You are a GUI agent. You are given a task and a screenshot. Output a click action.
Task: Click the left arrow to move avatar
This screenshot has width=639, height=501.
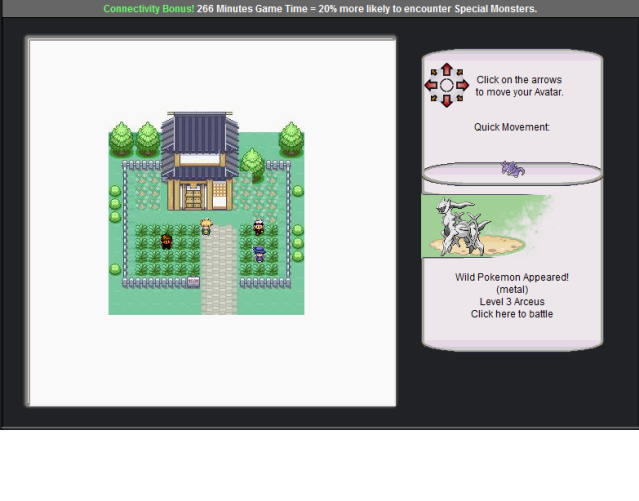(x=431, y=85)
